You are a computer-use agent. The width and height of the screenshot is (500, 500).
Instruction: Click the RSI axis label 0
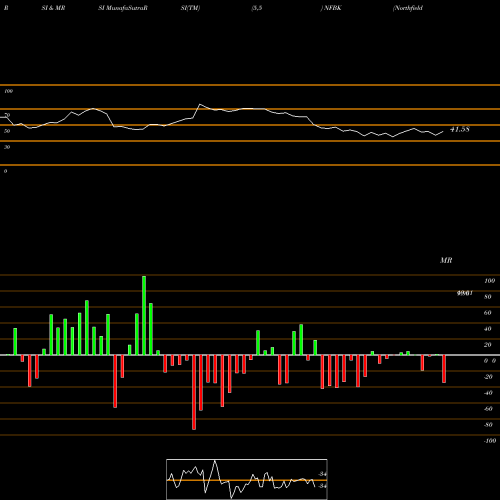5,171
